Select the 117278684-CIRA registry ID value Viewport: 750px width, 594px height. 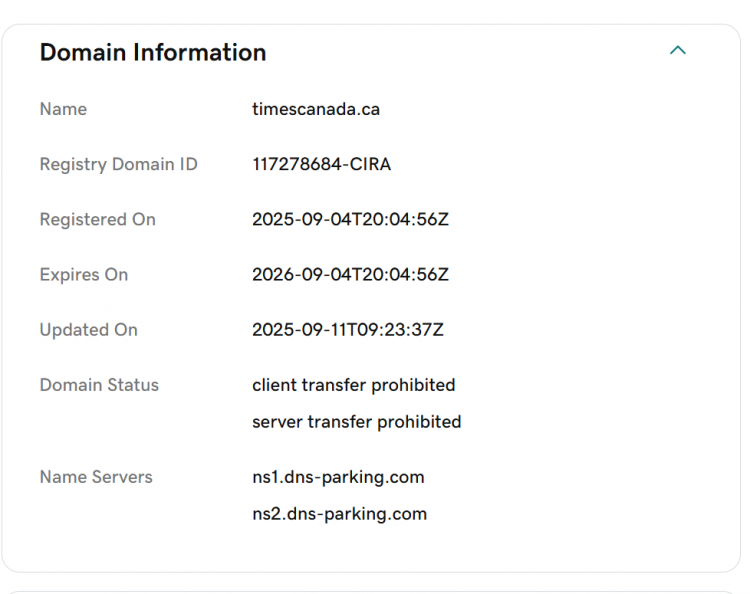pyautogui.click(x=321, y=164)
